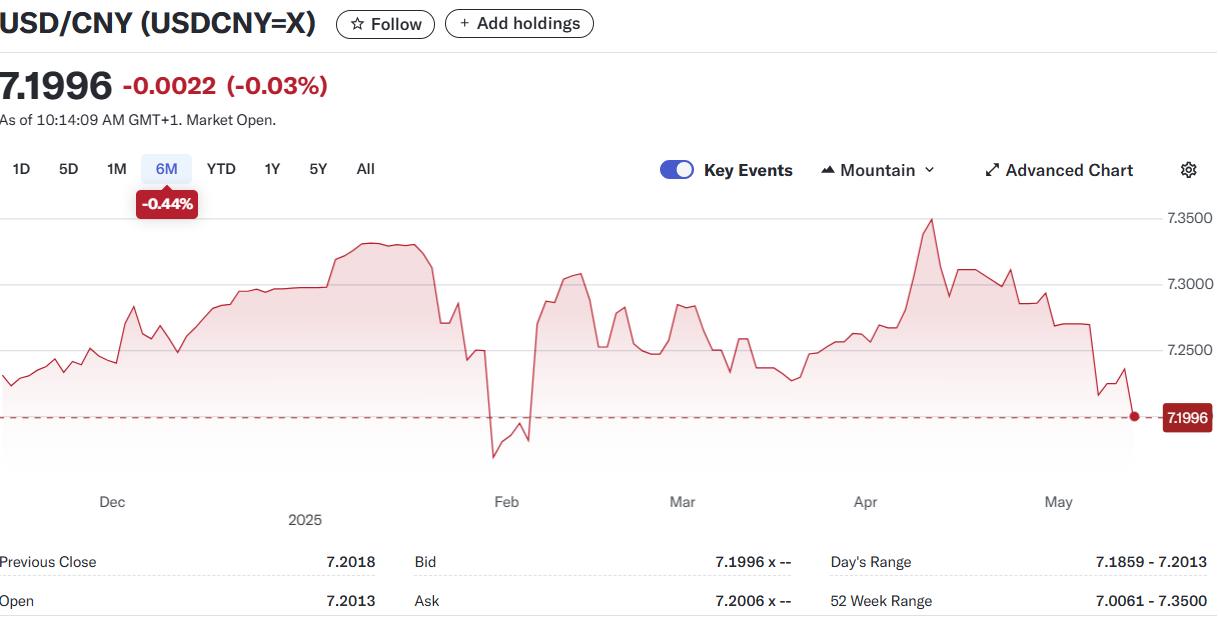The width and height of the screenshot is (1220, 625).
Task: Select the 1D time range
Action: pos(21,169)
